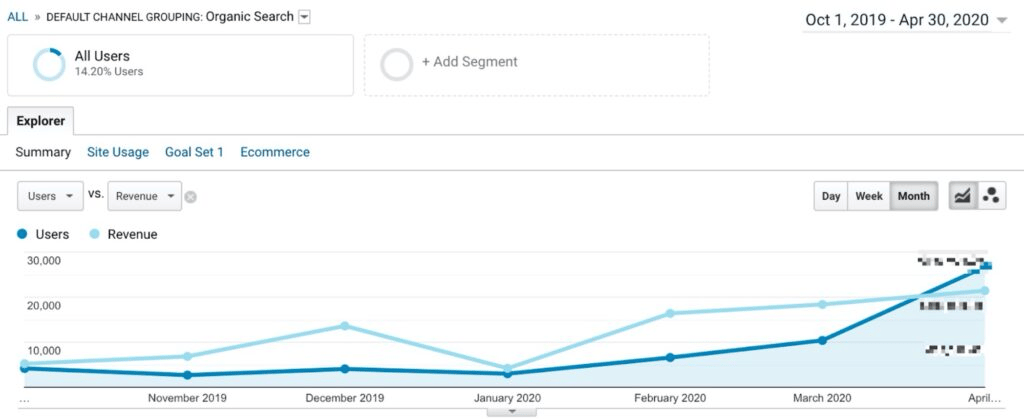This screenshot has height=419, width=1024.
Task: Click the empty Add Segment circle
Action: [x=396, y=65]
